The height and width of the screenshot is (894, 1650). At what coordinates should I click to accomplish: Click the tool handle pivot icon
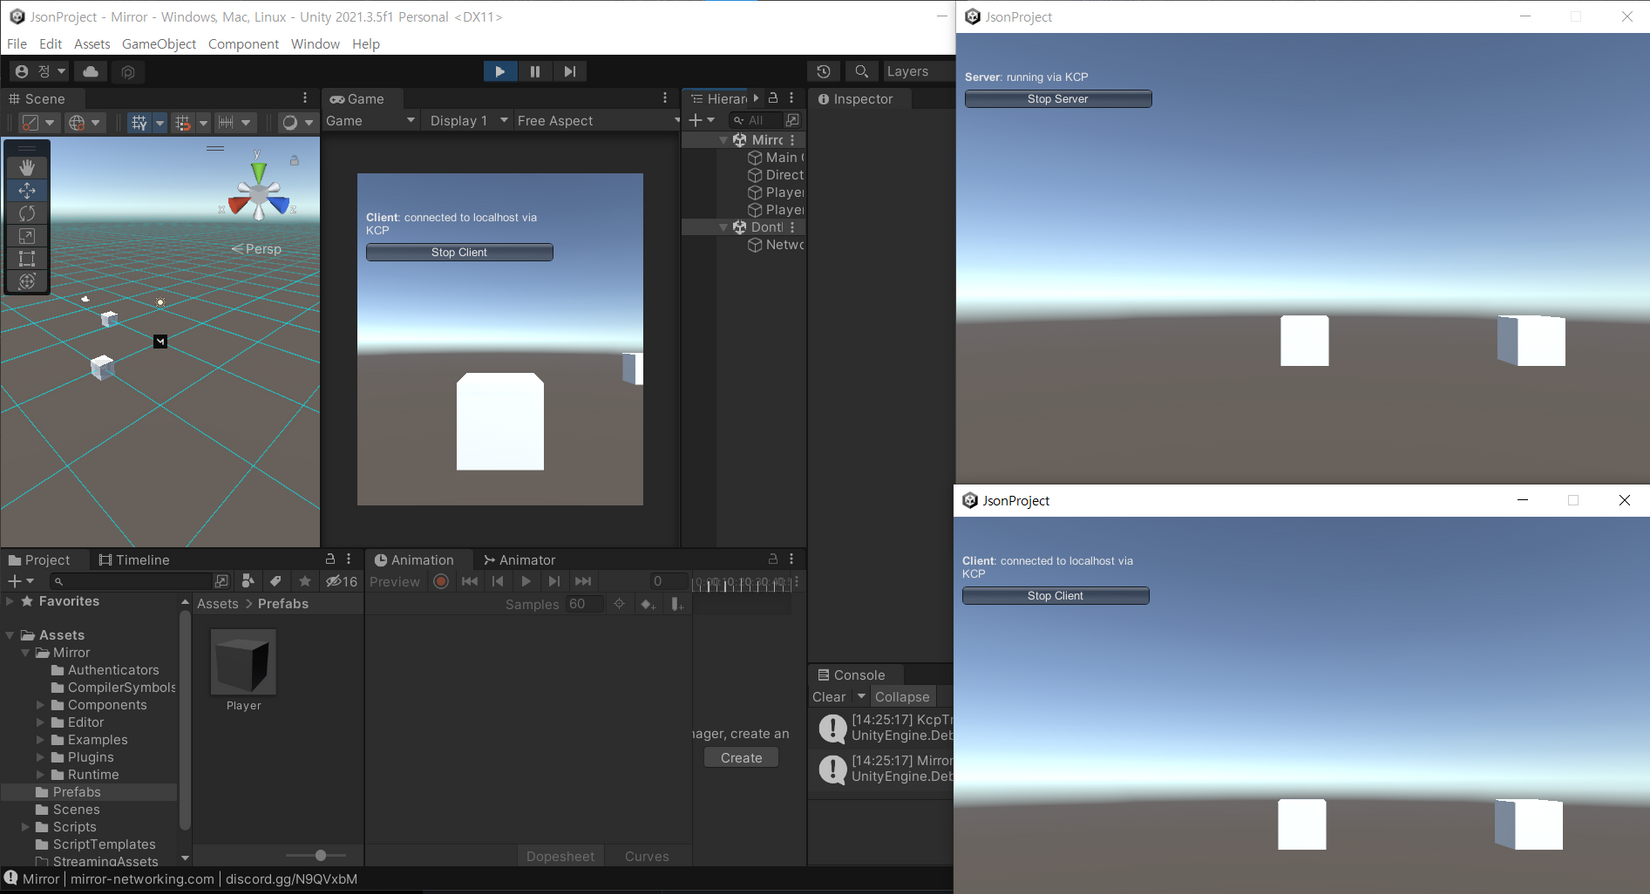click(37, 122)
